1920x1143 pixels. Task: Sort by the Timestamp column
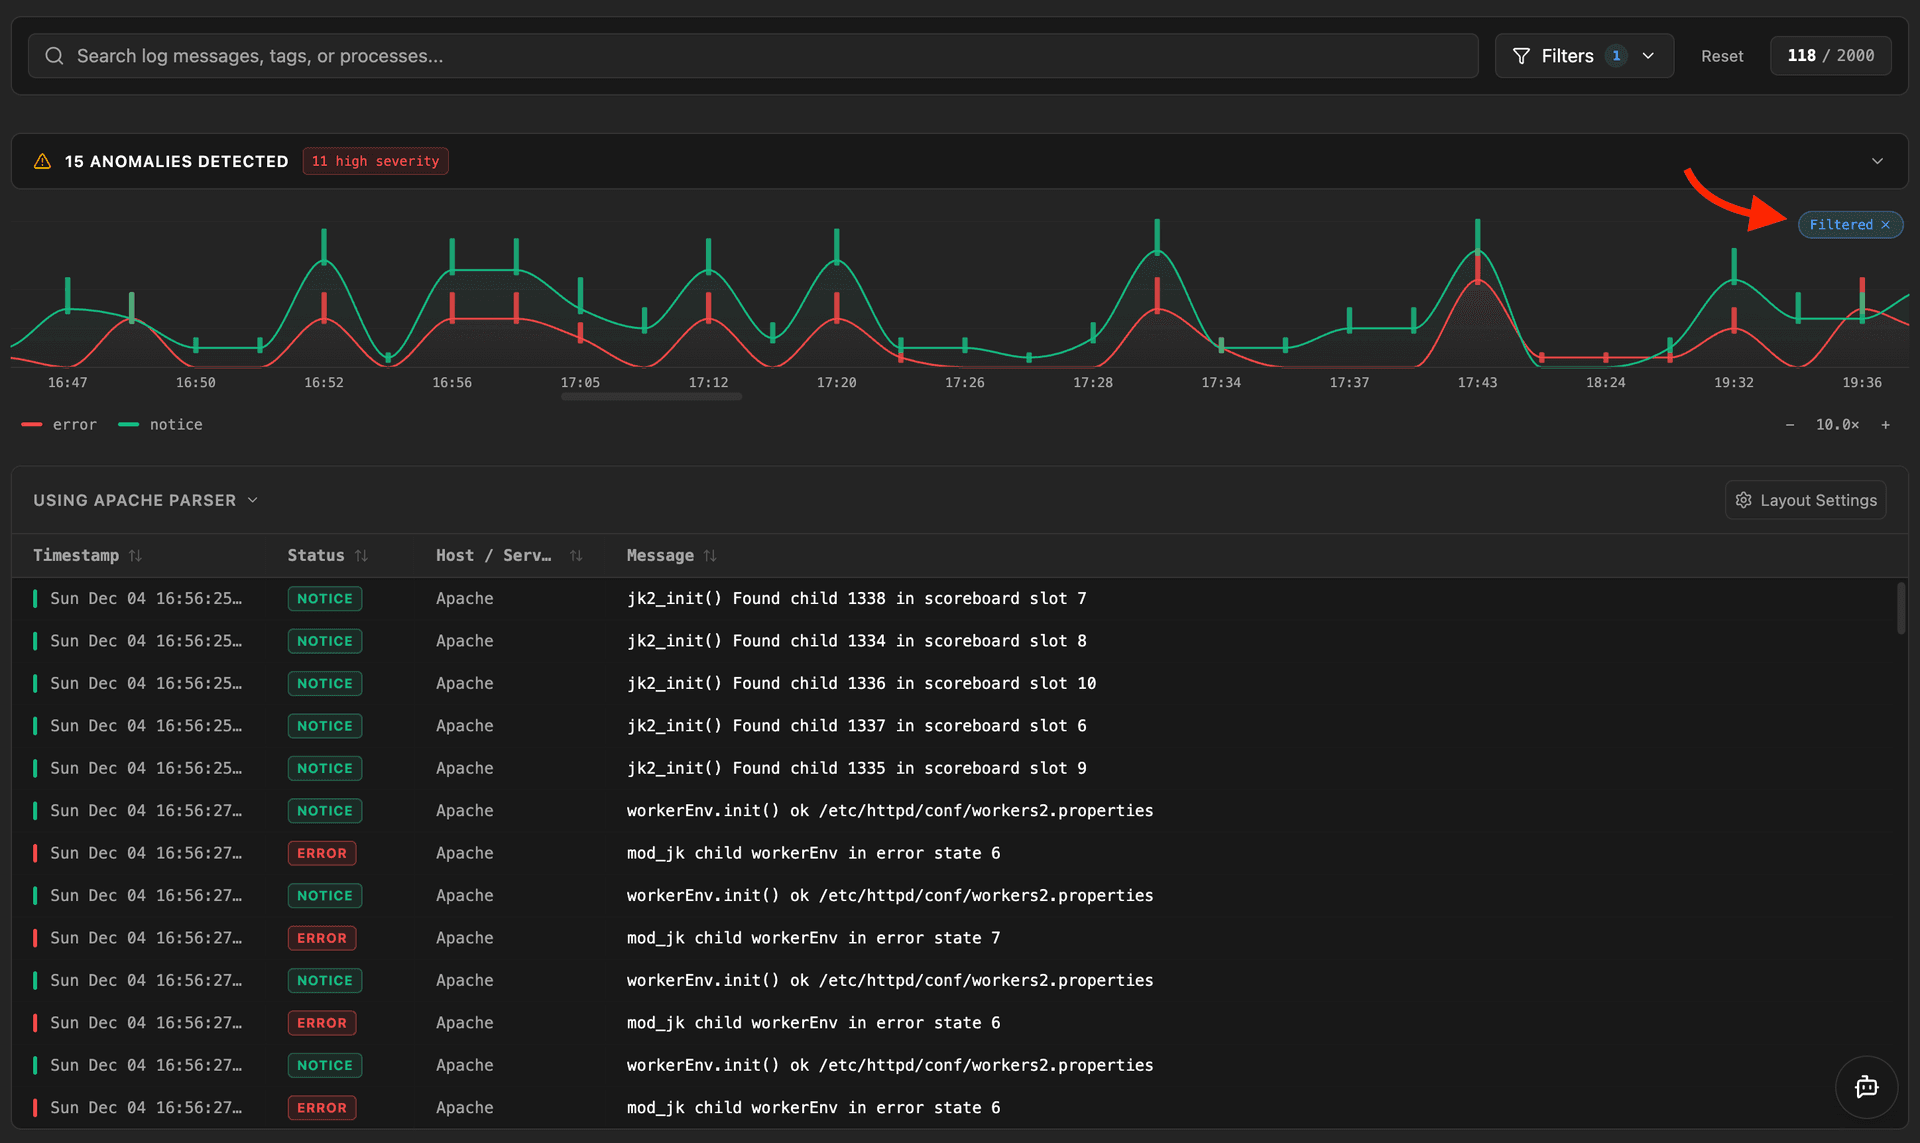point(88,555)
